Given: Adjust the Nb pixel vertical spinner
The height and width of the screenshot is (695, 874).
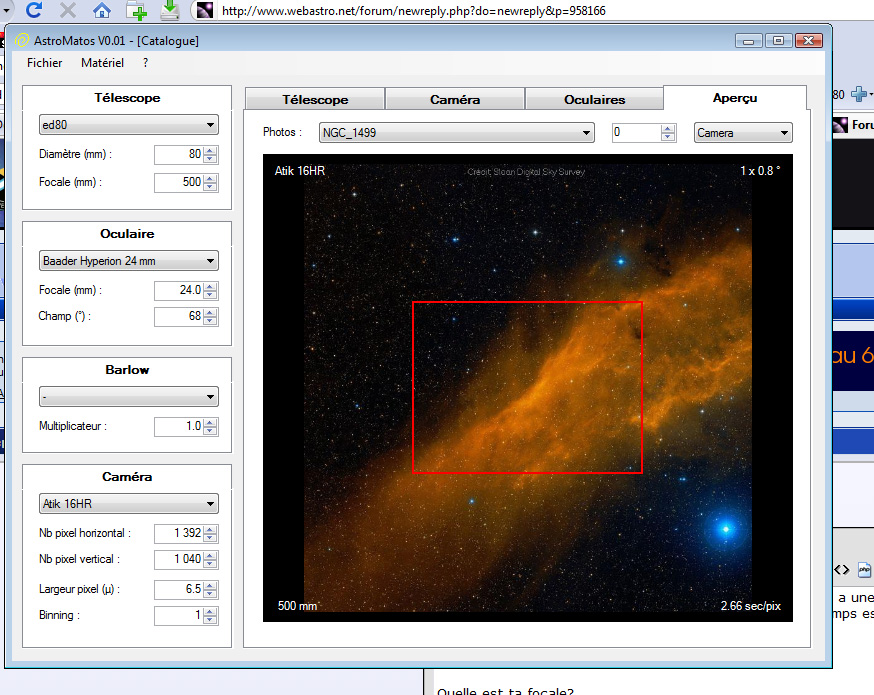Looking at the screenshot, I should pyautogui.click(x=210, y=559).
